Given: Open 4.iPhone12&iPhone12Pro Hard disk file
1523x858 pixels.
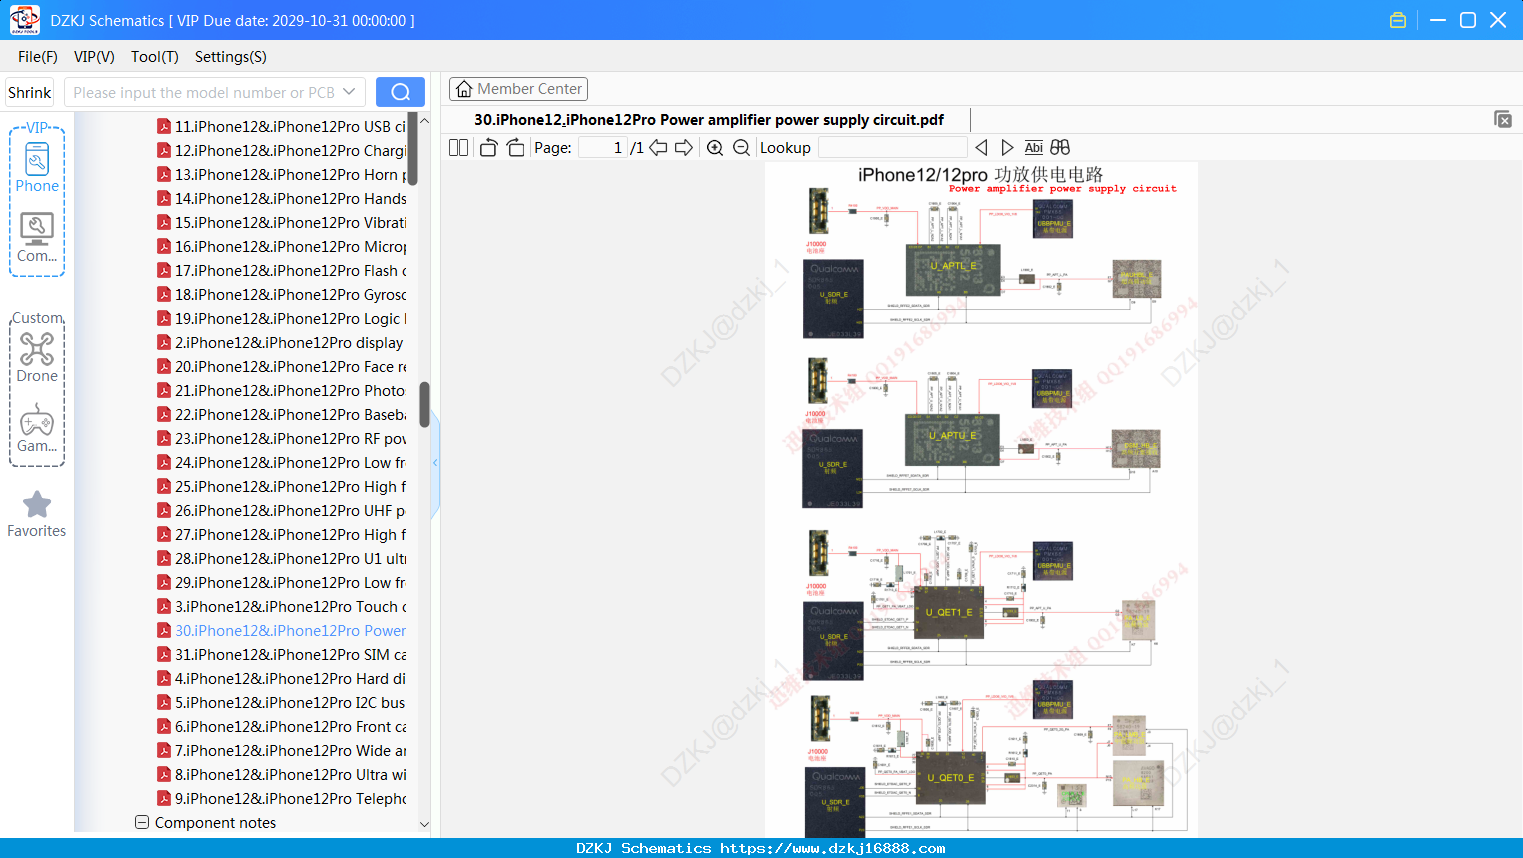Looking at the screenshot, I should tap(290, 678).
